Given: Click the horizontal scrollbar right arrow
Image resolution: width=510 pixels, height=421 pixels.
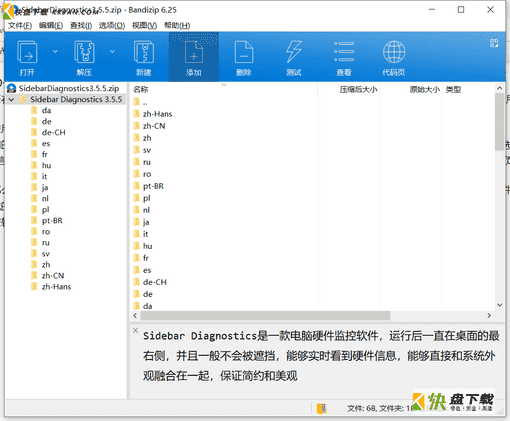Looking at the screenshot, I should 489,315.
